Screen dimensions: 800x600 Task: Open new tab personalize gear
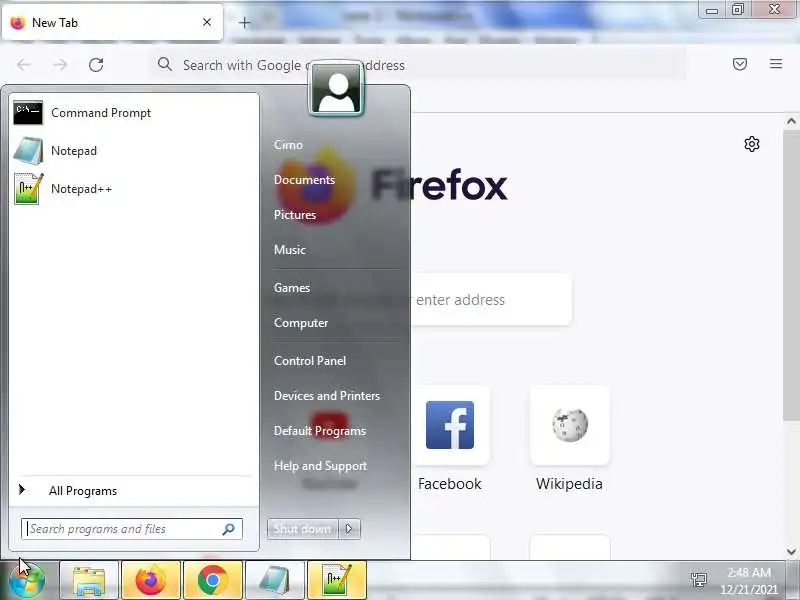click(x=752, y=144)
